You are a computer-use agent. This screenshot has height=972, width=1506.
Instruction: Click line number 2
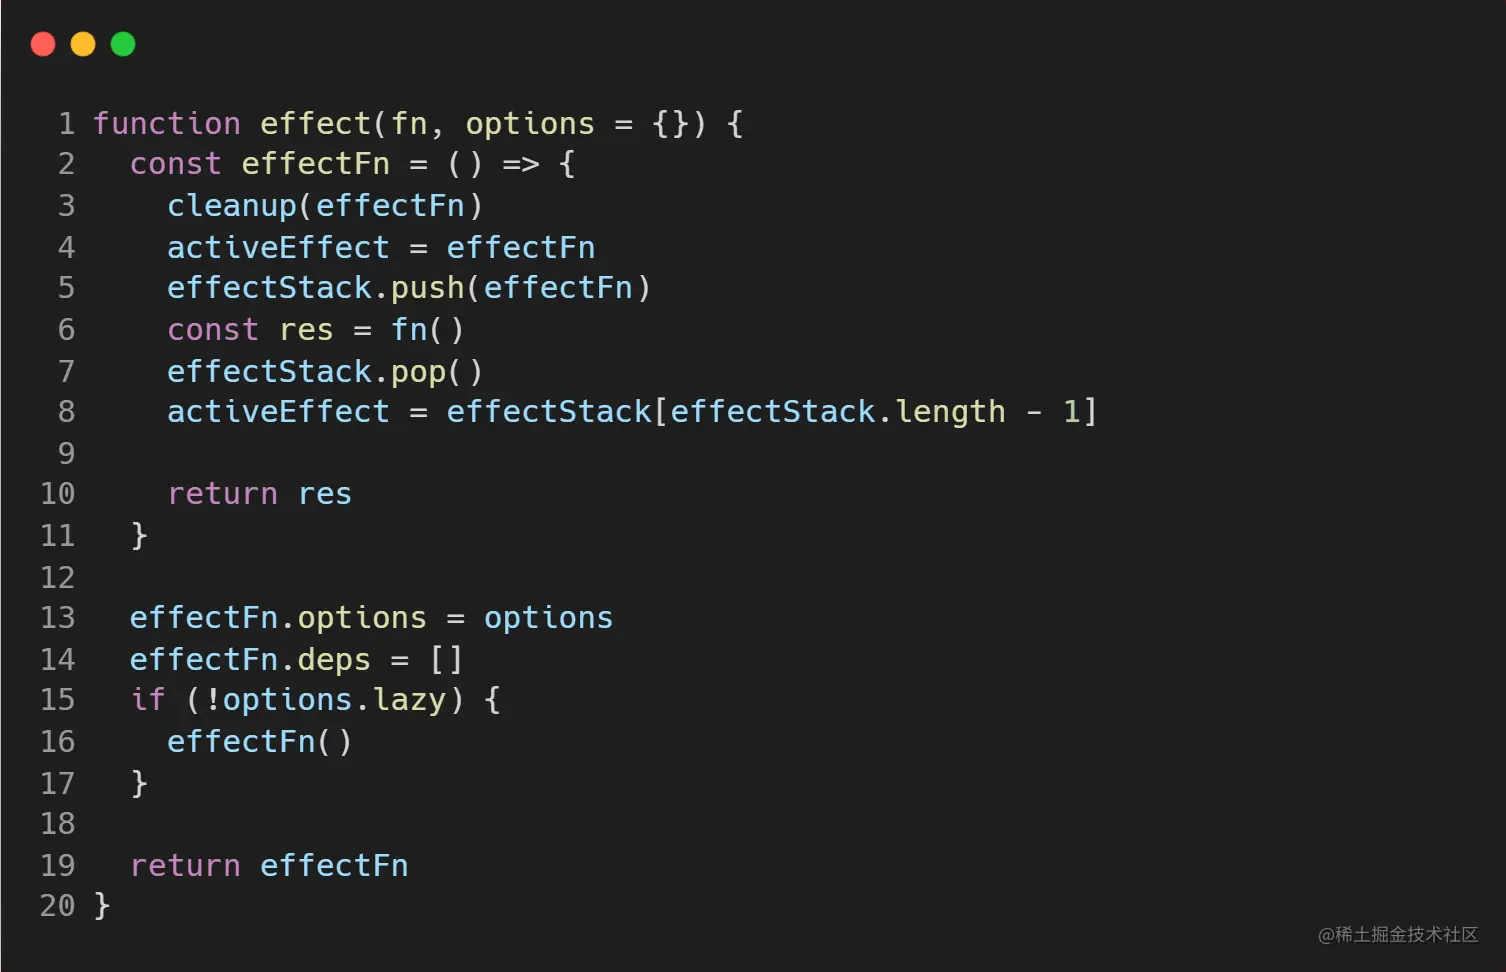tap(66, 164)
